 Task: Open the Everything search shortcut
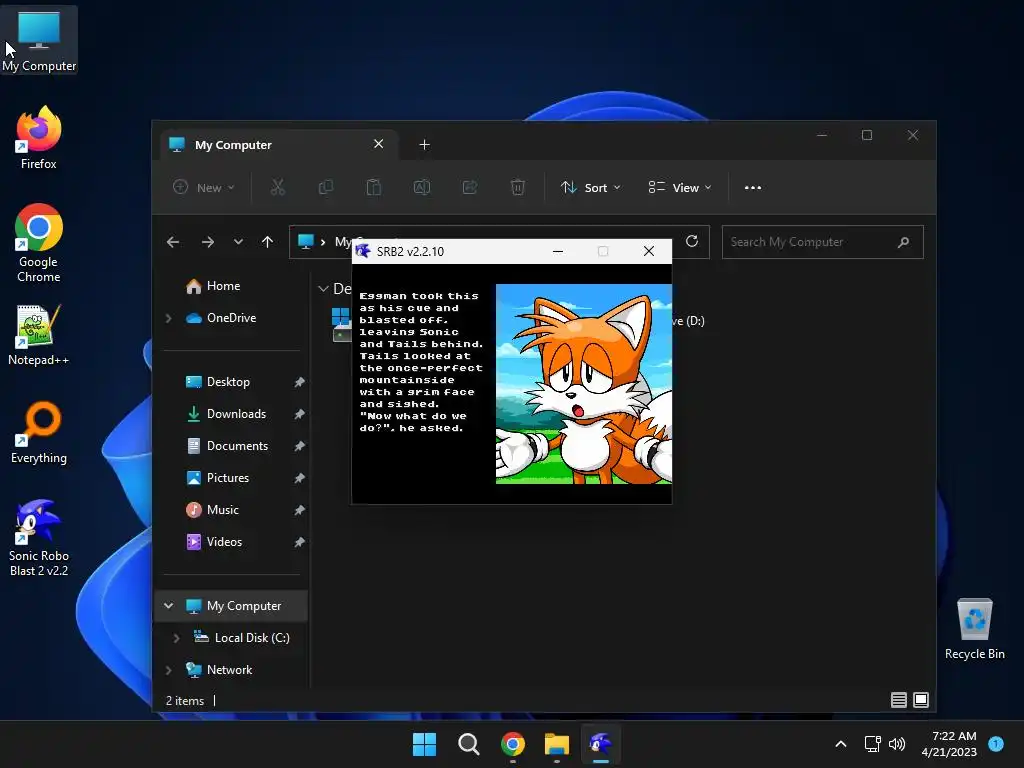[39, 432]
